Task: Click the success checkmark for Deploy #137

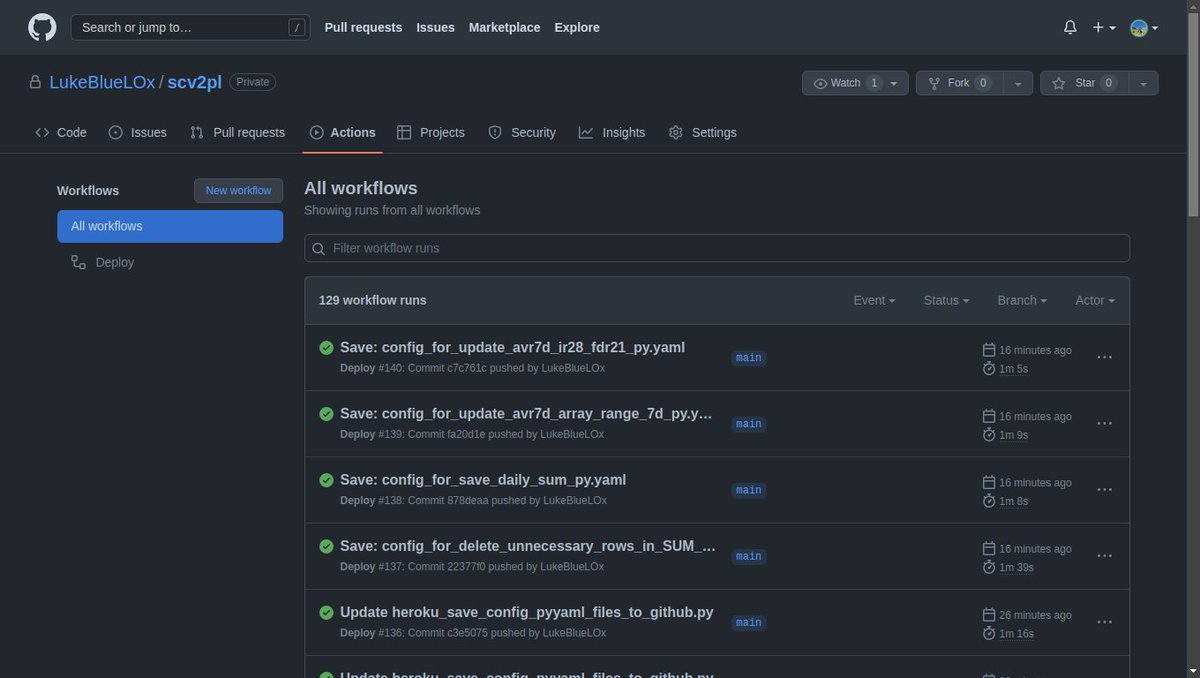Action: click(x=326, y=546)
